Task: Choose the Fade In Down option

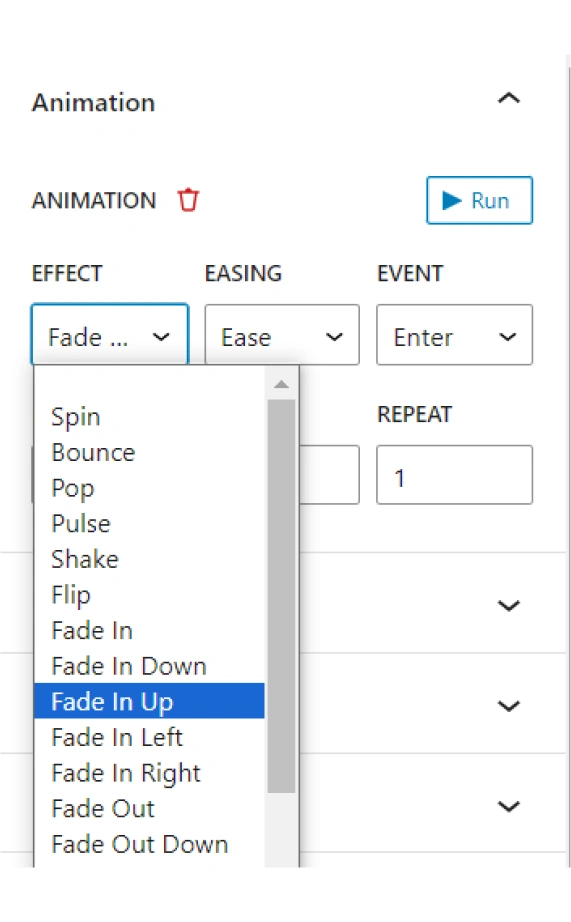Action: [149, 666]
